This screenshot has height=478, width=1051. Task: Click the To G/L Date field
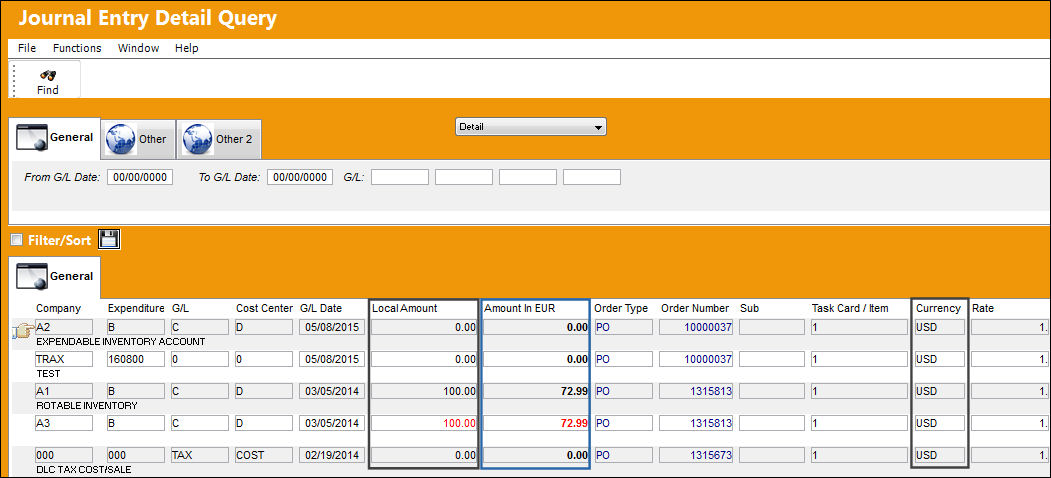(300, 177)
